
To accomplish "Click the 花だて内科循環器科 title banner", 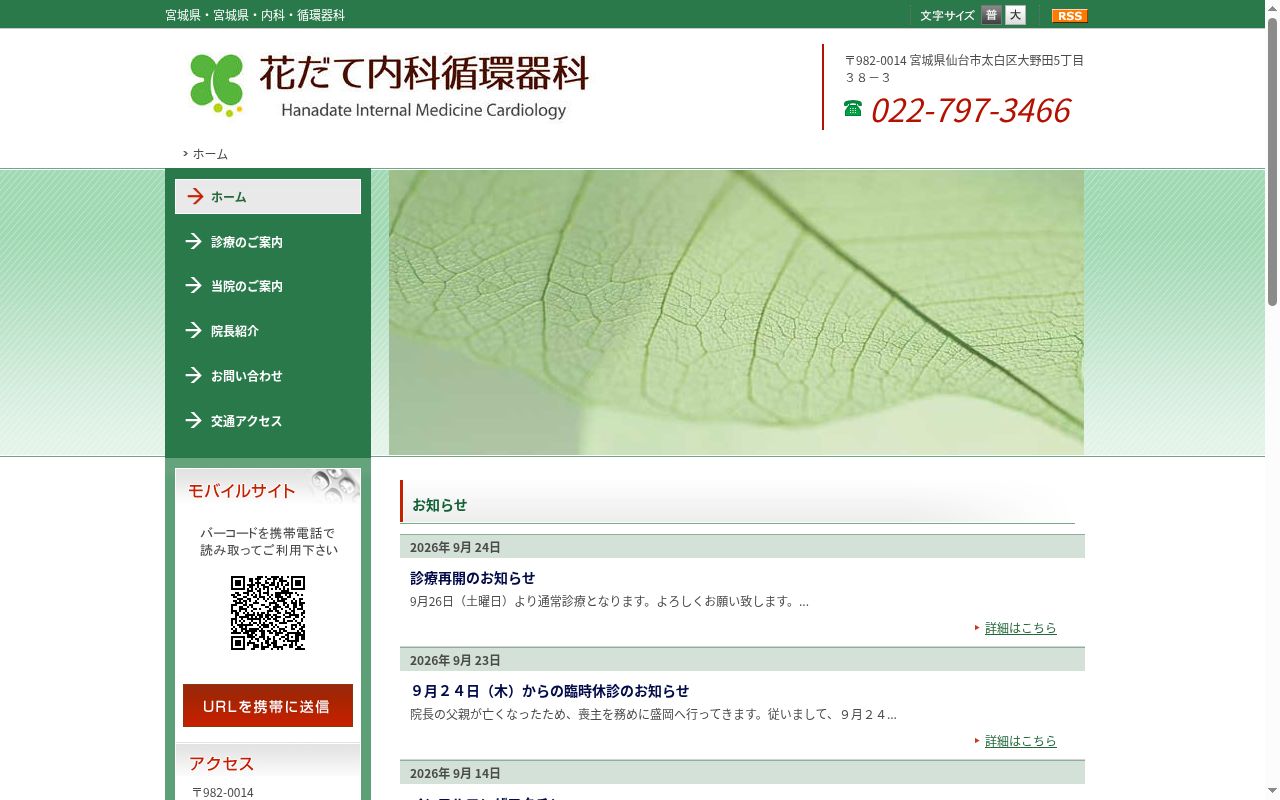I will point(424,74).
